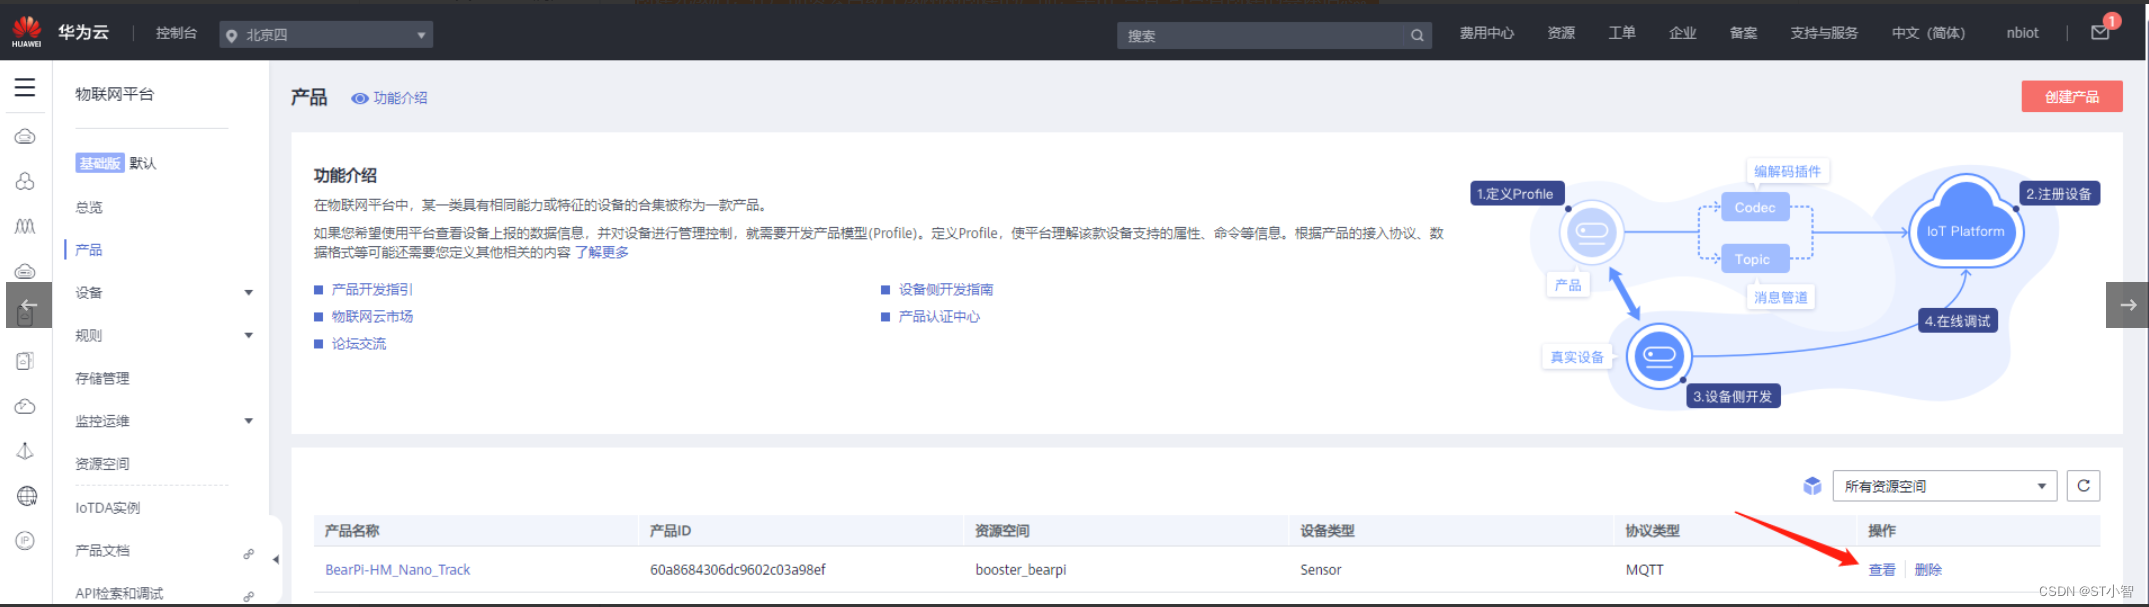Click the eye icon next to 功能介绍
The image size is (2149, 607).
360,98
